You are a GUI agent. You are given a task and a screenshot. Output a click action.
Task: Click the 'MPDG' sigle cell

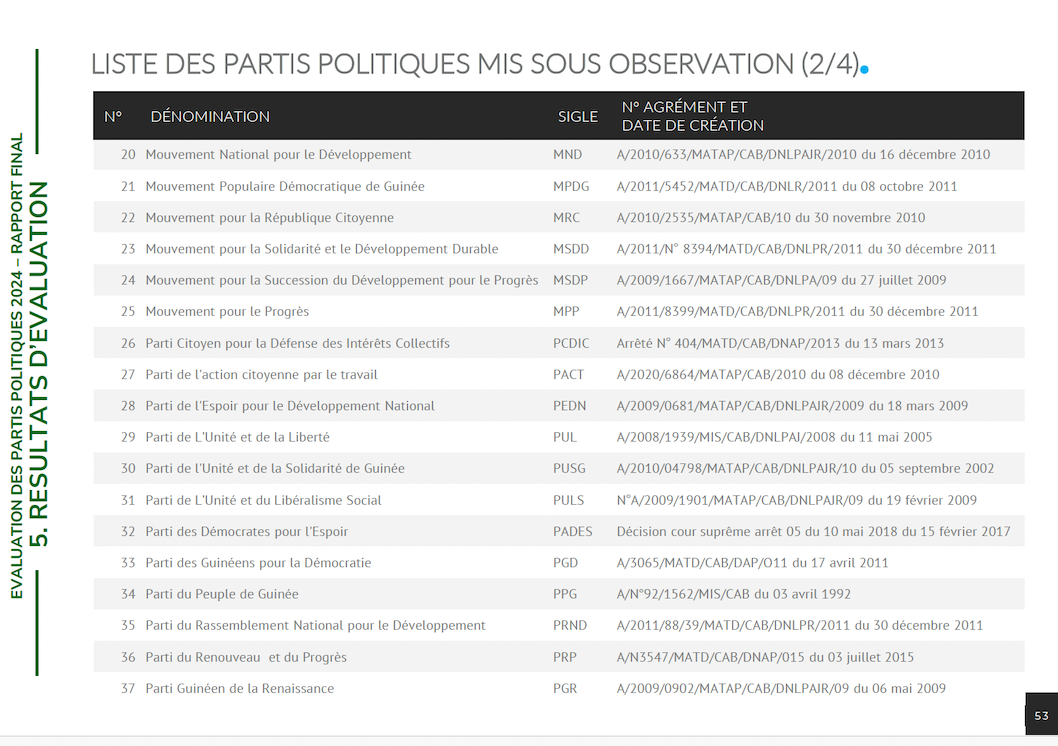pos(571,186)
